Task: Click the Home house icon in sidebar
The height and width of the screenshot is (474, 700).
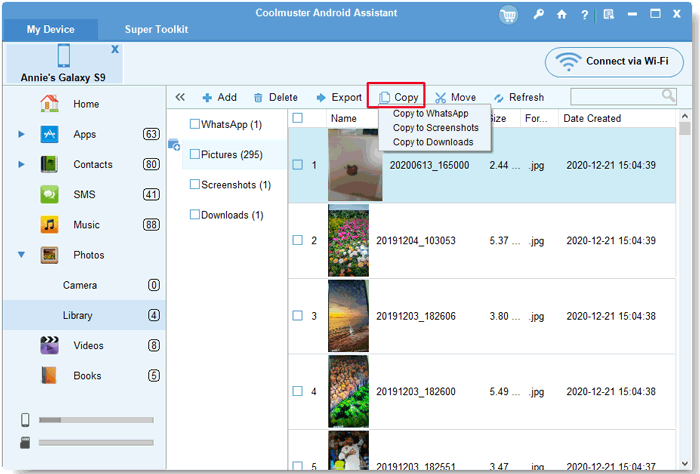Action: tap(49, 104)
